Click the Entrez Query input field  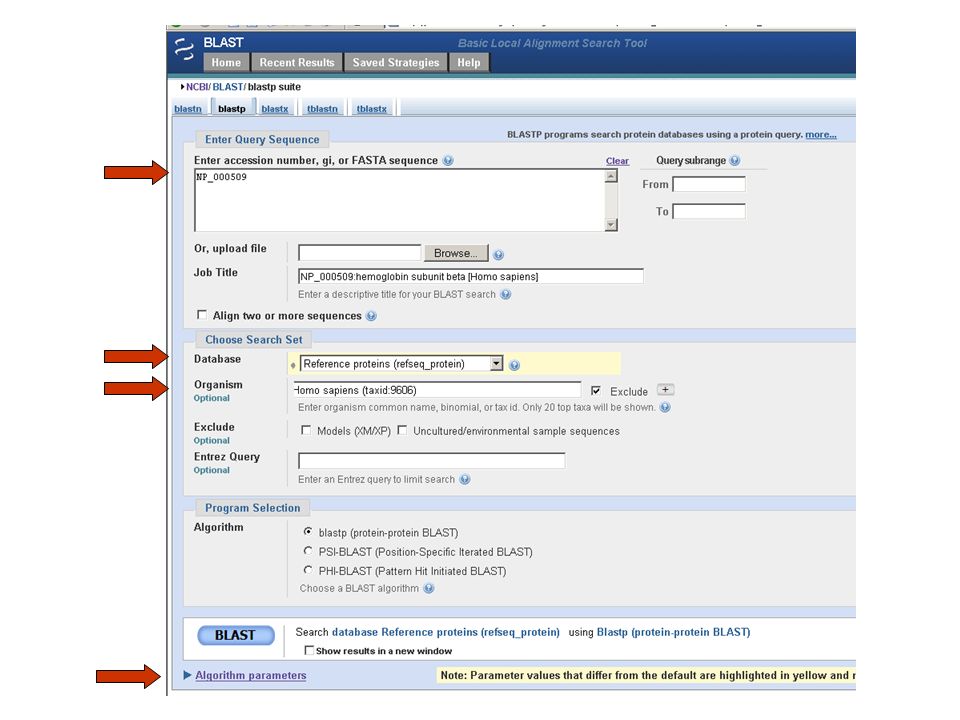(432, 461)
